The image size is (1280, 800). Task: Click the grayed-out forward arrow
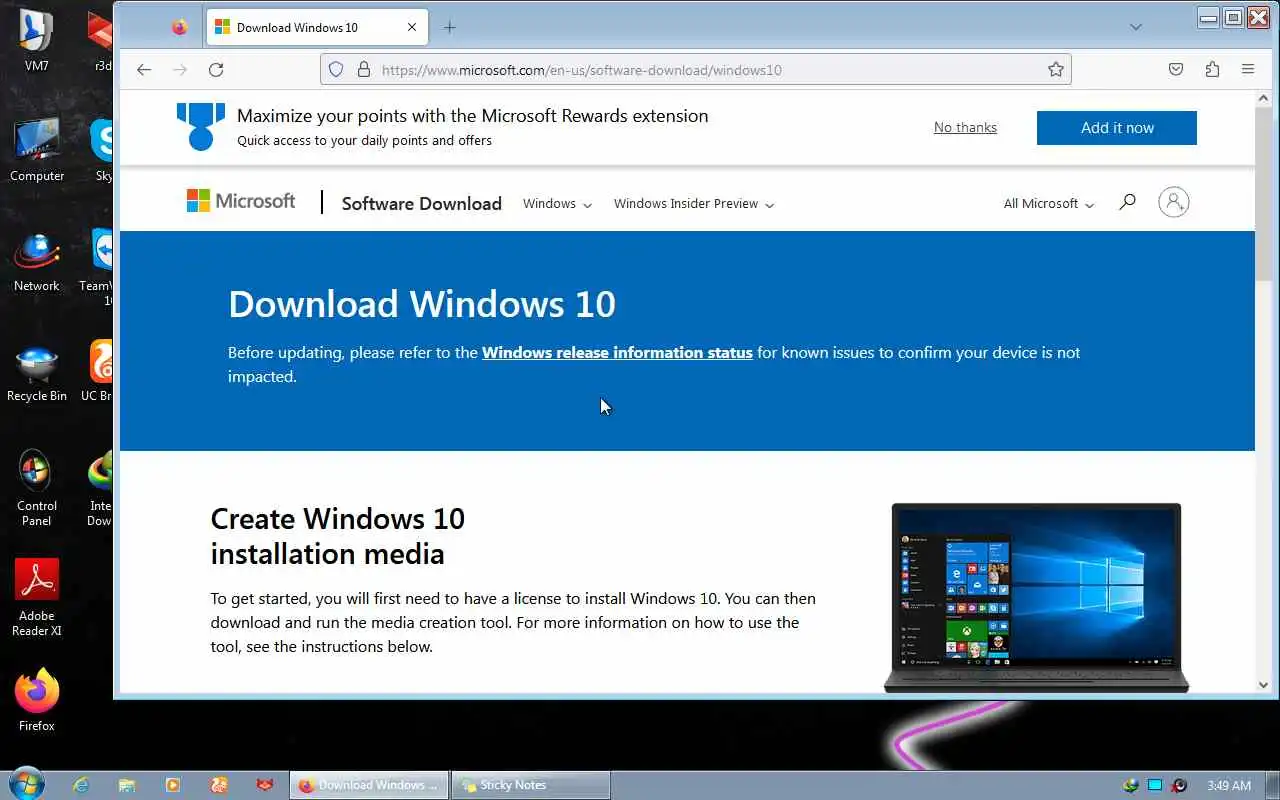(x=180, y=69)
